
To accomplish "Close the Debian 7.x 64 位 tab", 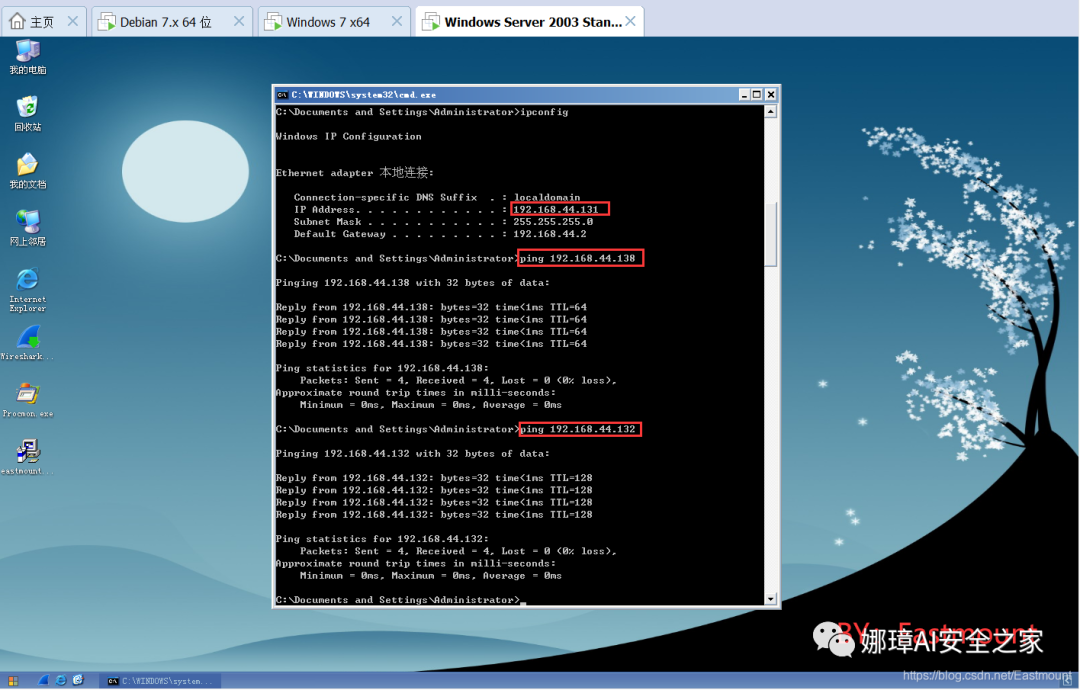I will (239, 21).
